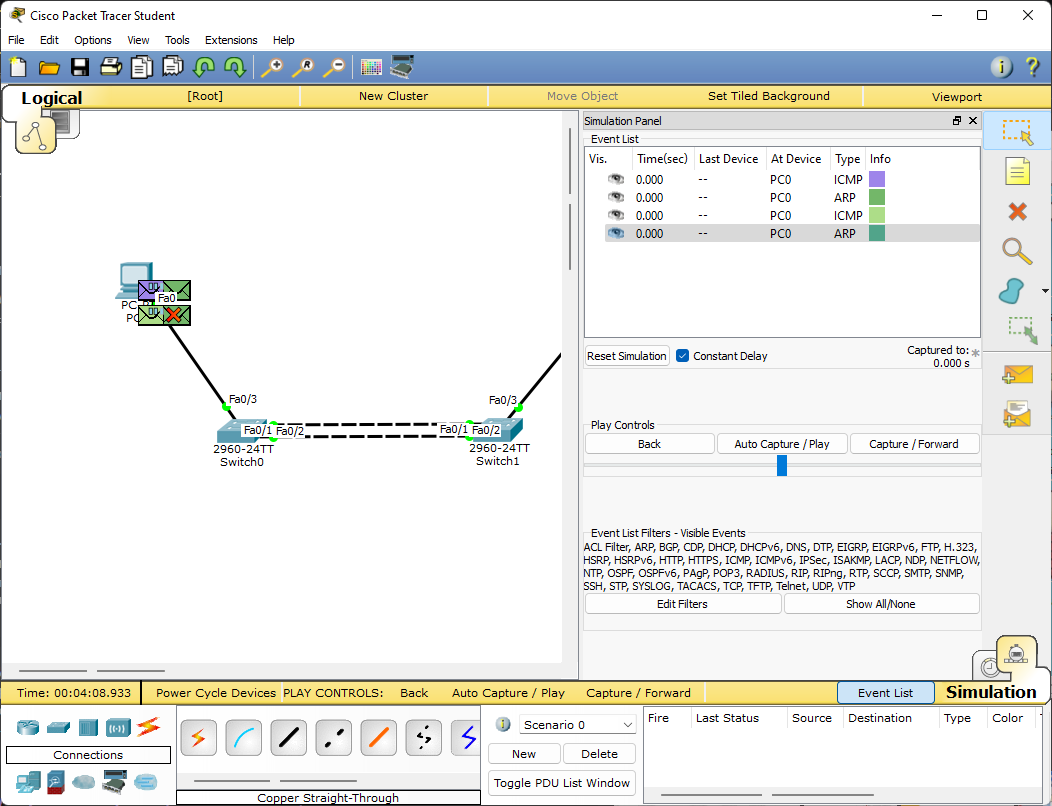Zoom out with the minus magnifier

coord(333,67)
